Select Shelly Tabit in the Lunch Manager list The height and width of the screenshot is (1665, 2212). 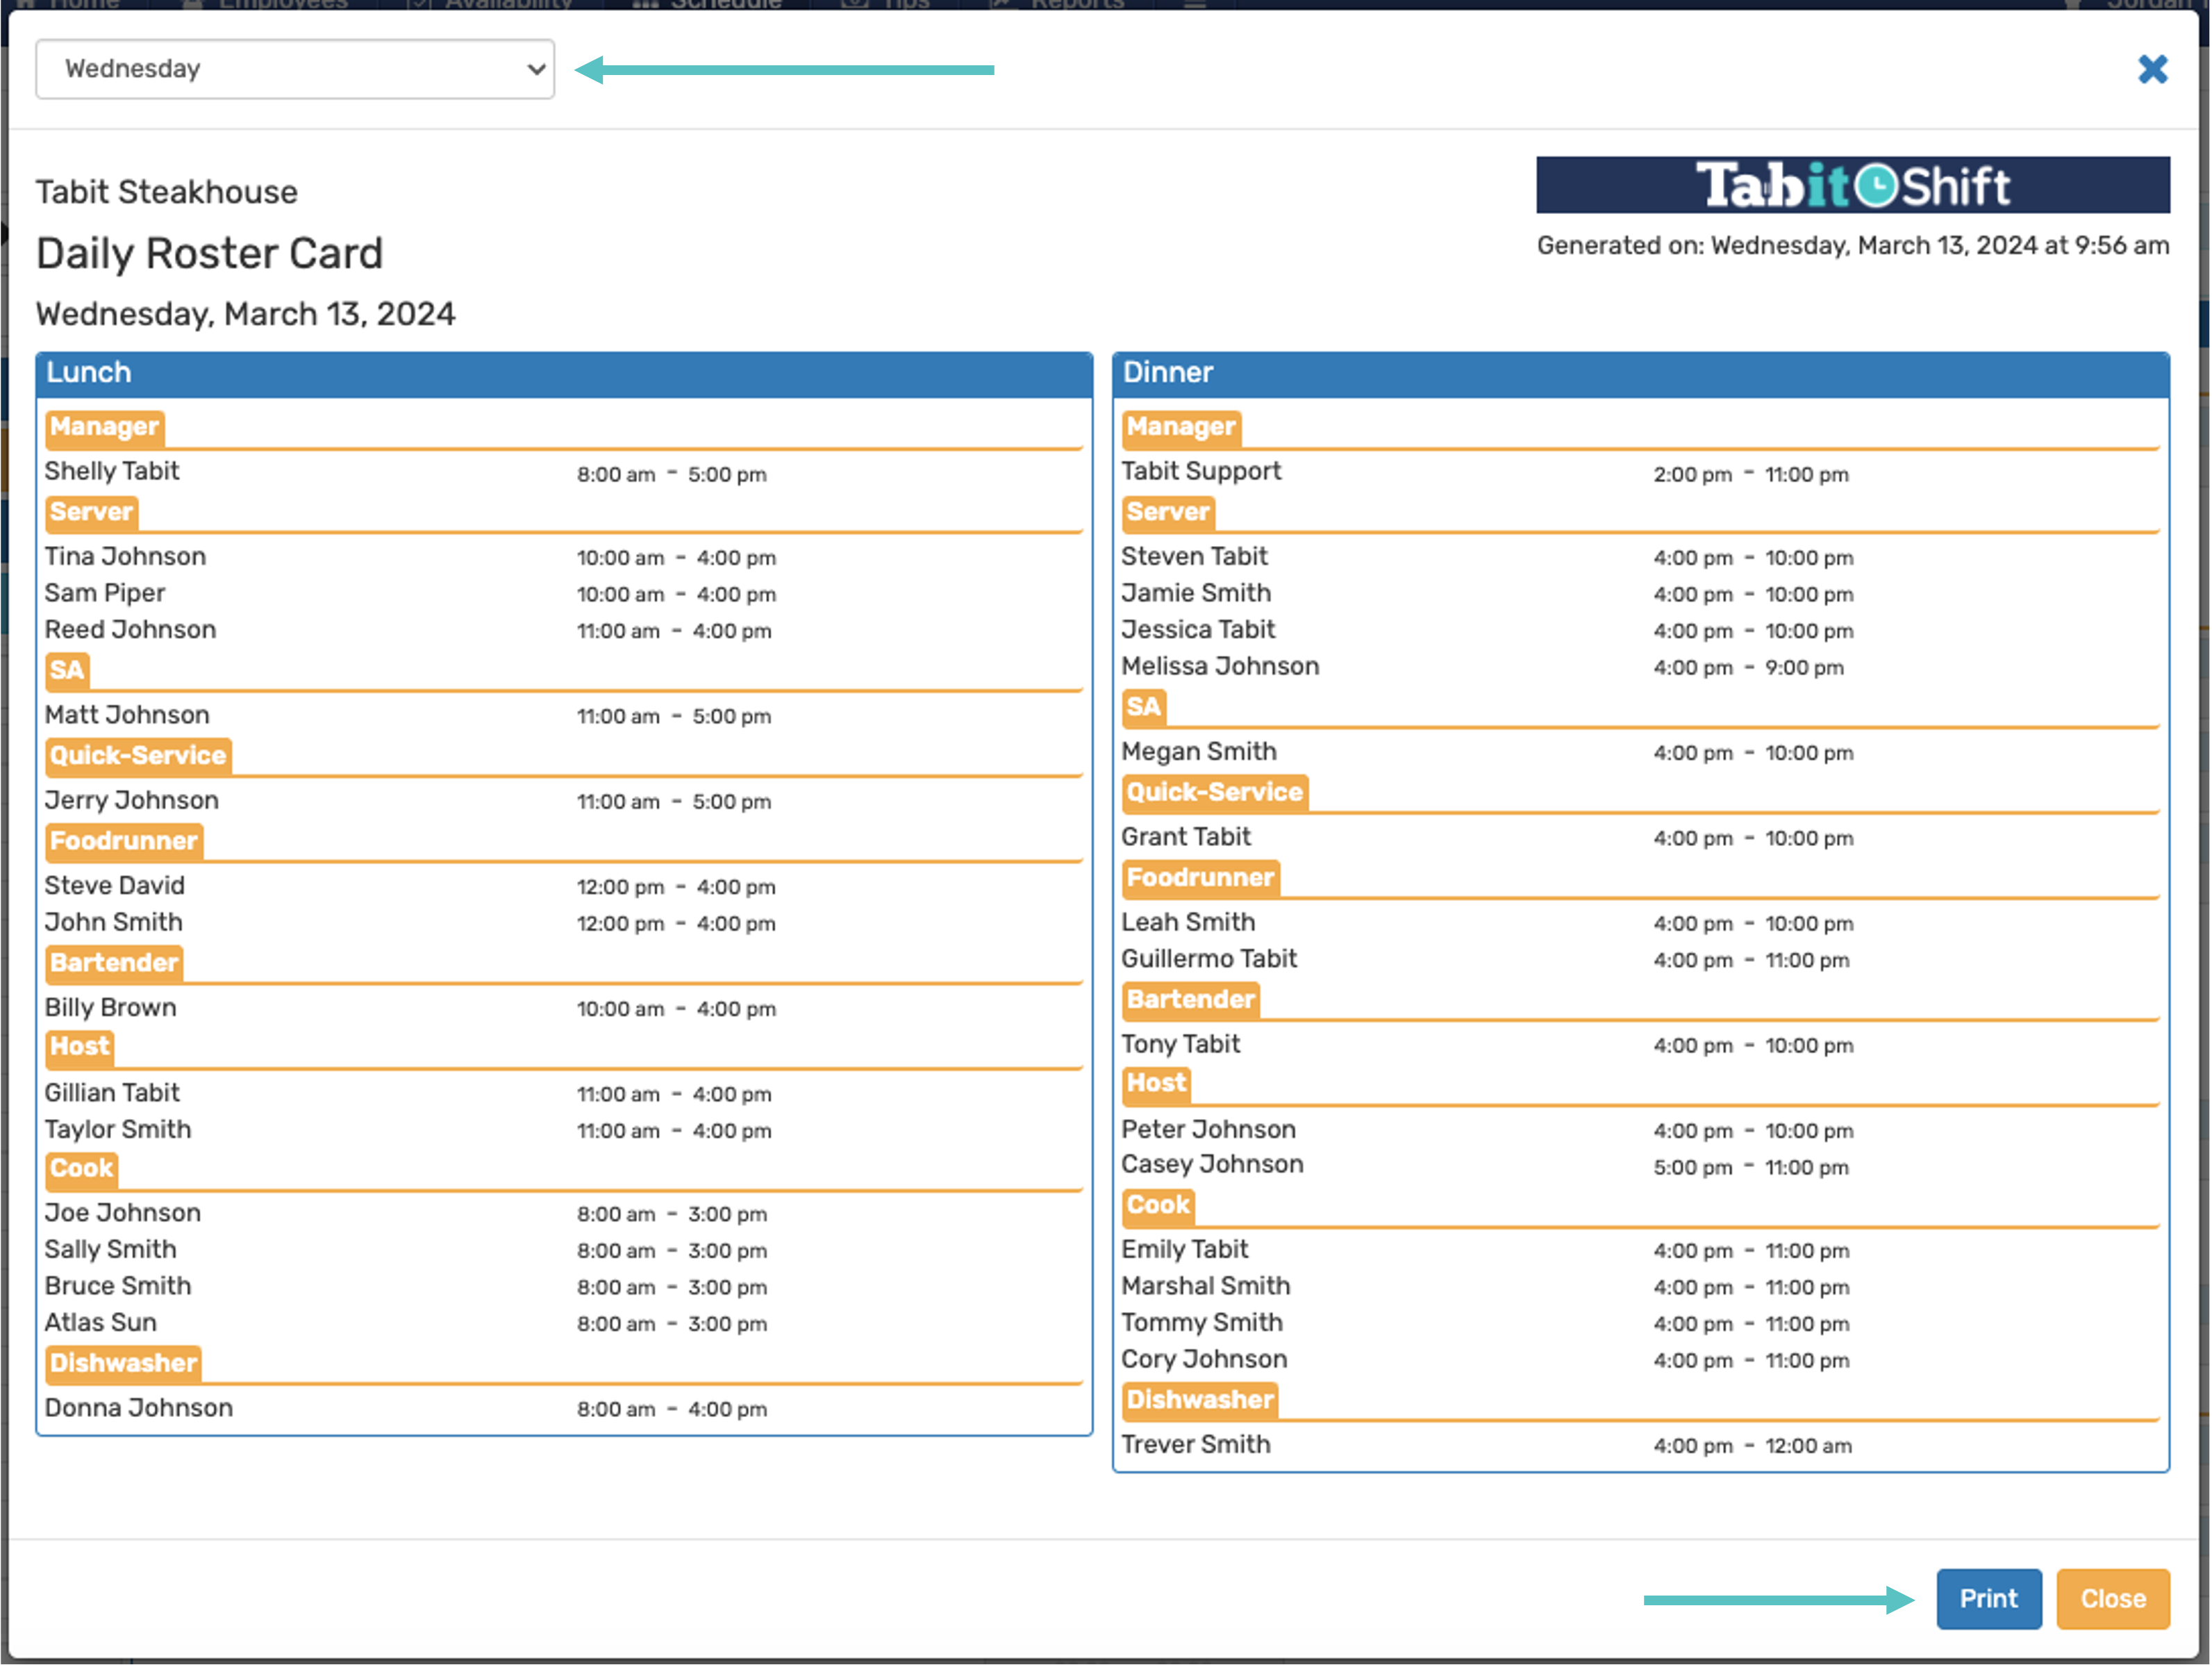[112, 471]
